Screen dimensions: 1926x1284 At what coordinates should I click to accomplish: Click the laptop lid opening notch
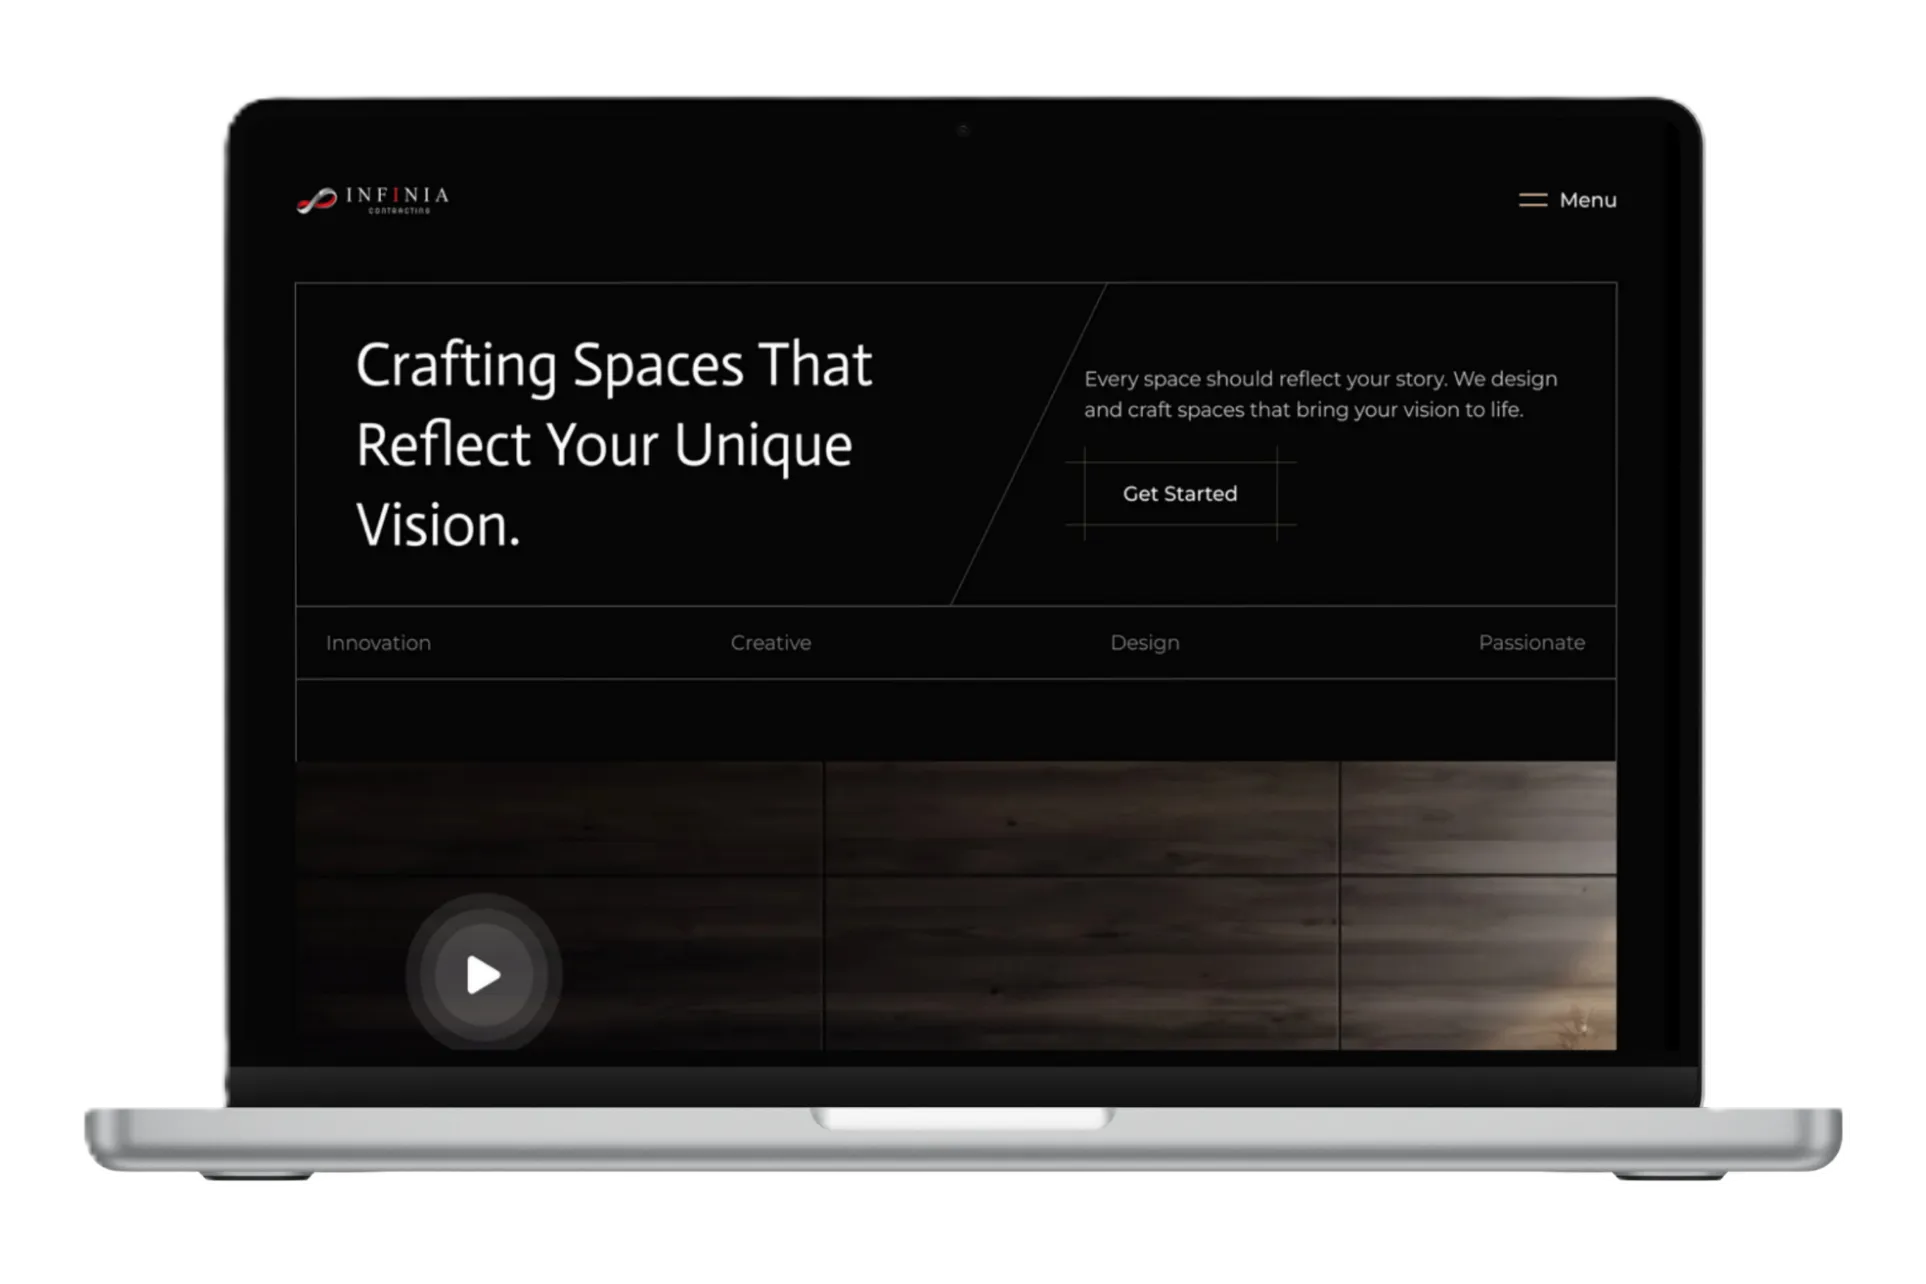pos(962,1118)
